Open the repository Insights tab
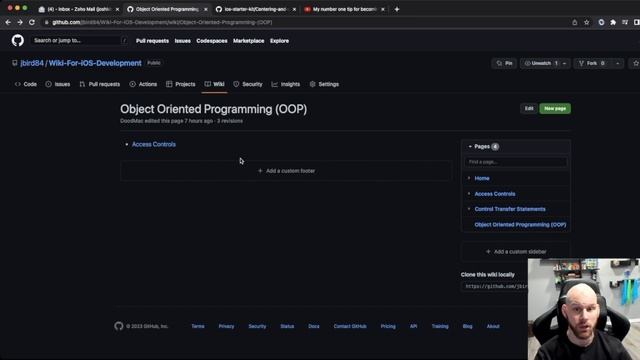Screen dimensions: 640x360 (286, 84)
